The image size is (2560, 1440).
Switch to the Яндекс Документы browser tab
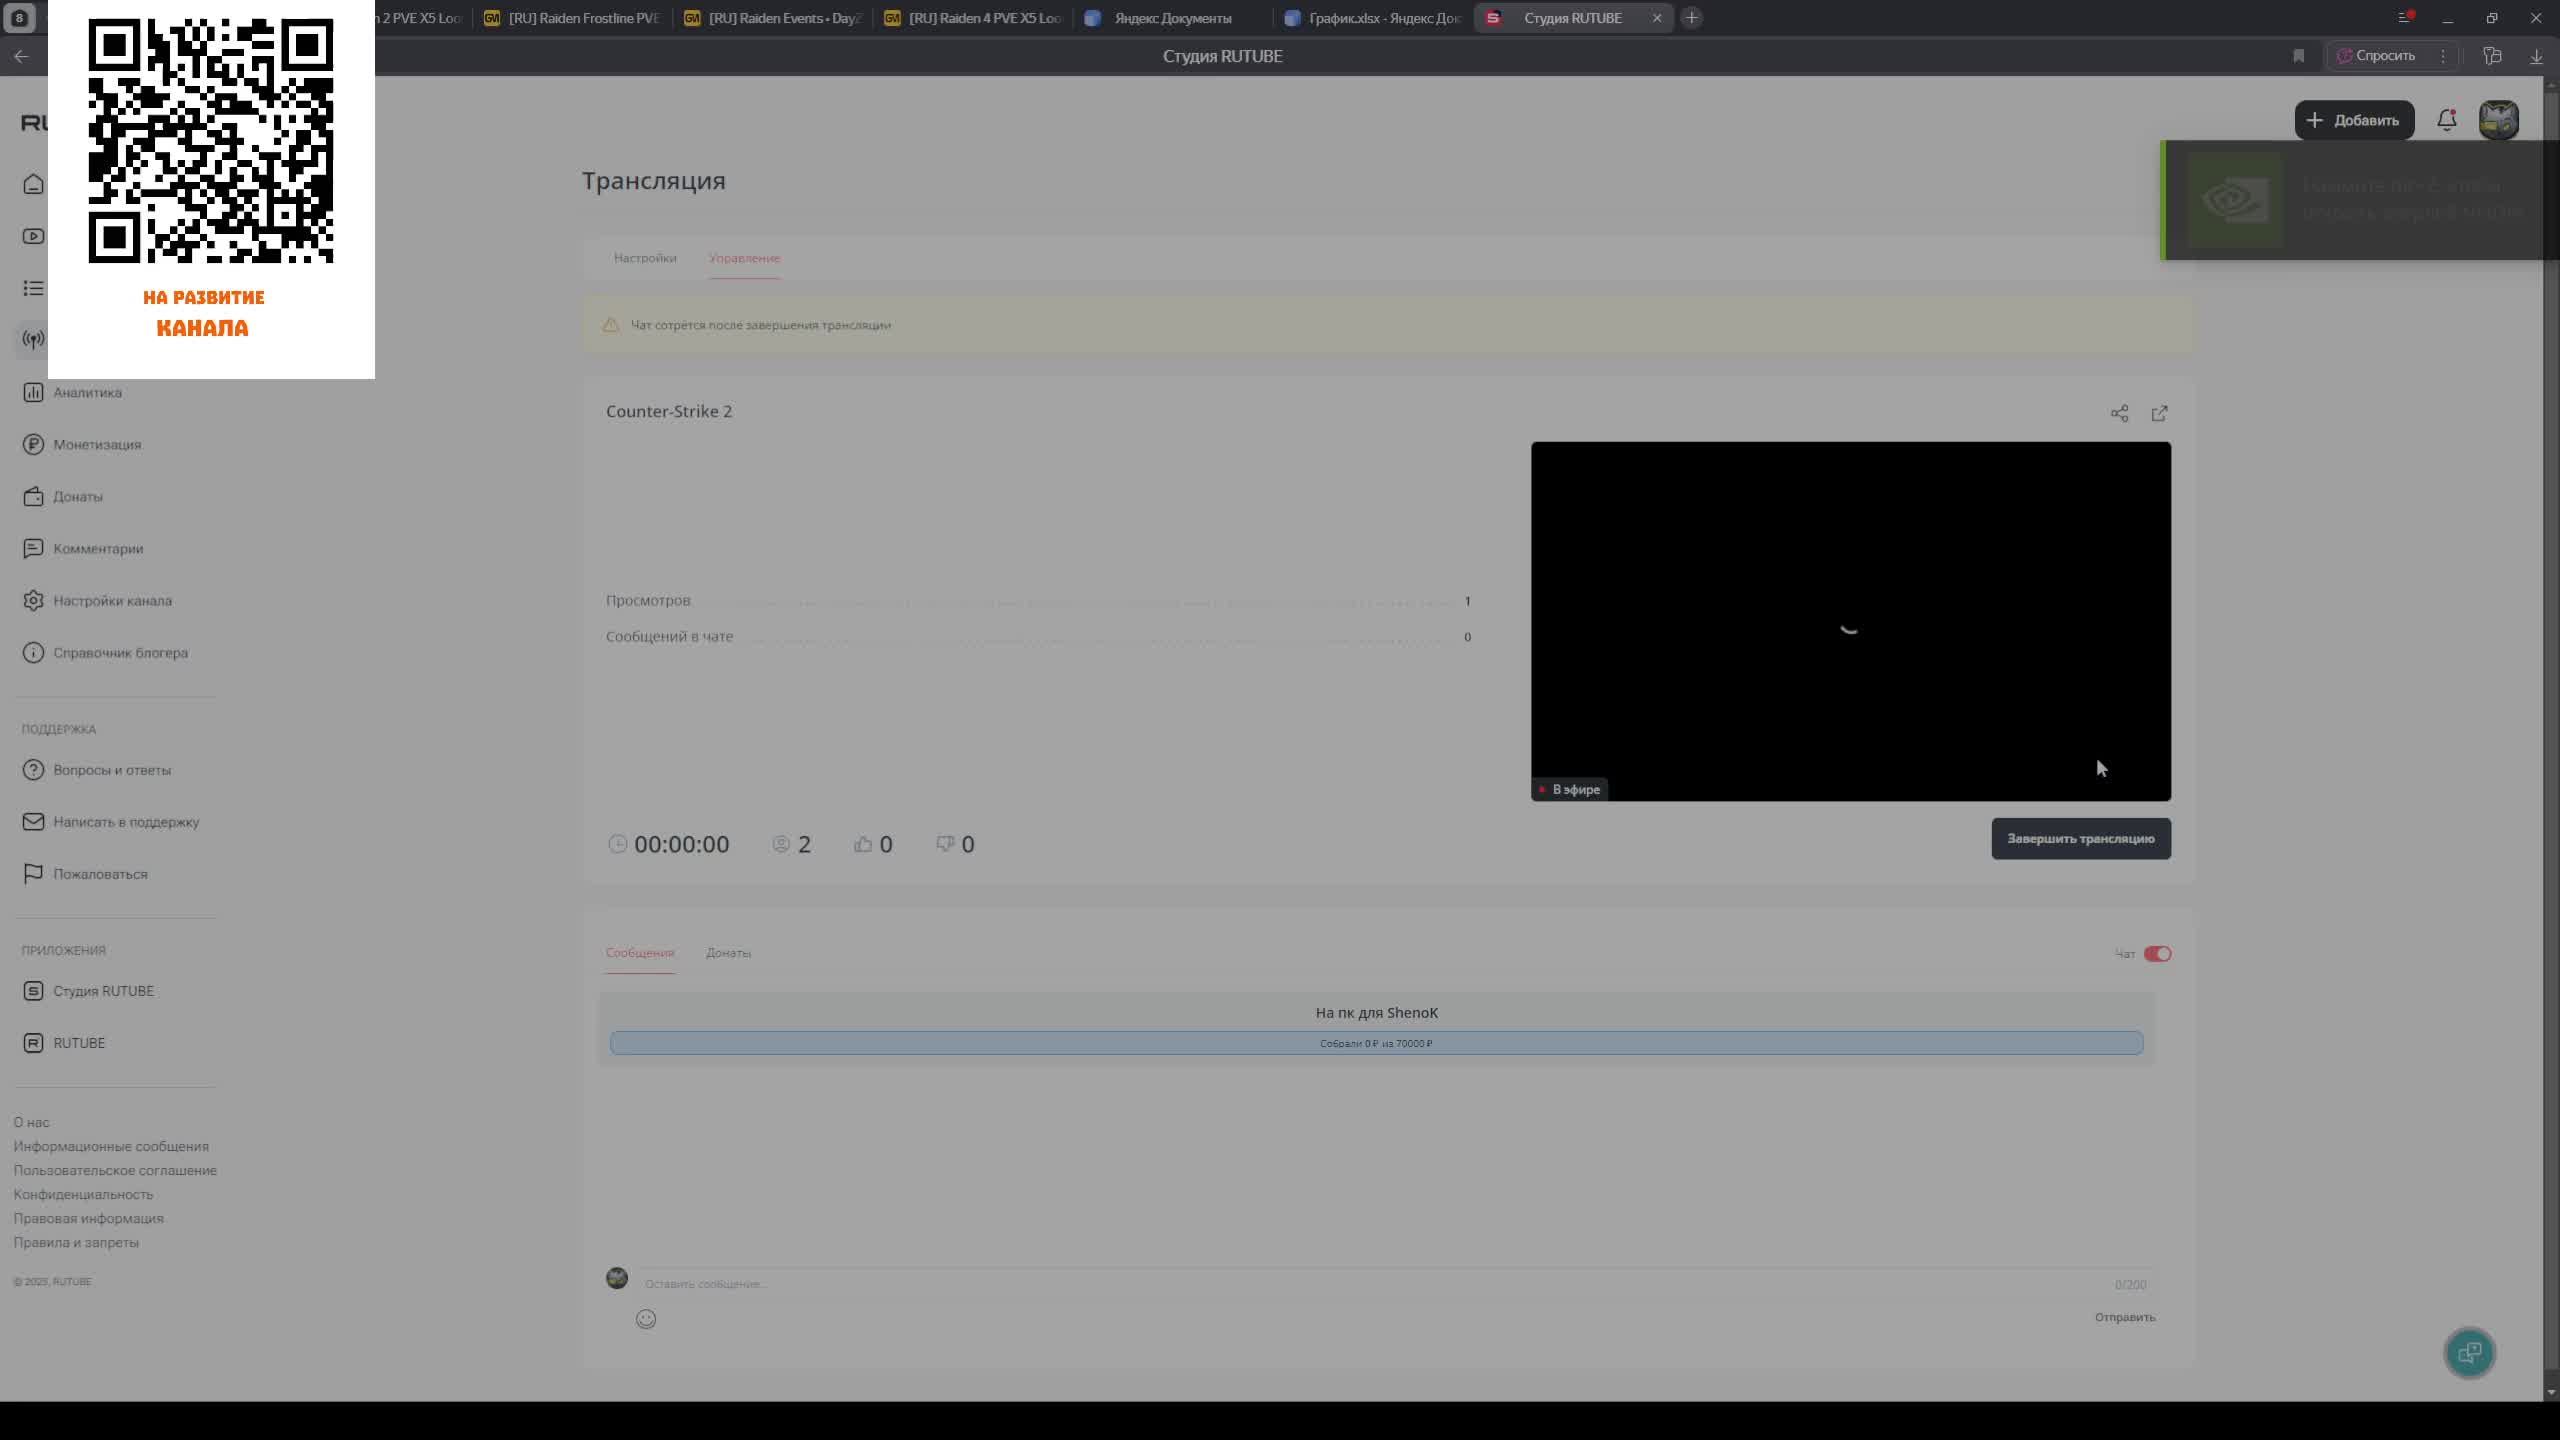[1173, 18]
